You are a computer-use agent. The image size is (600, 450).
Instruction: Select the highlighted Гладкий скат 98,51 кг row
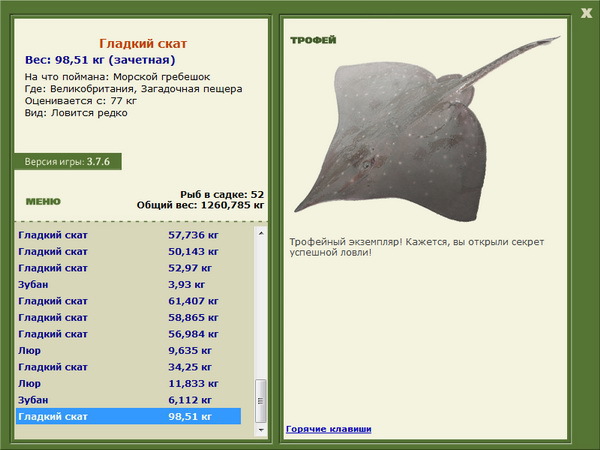click(129, 416)
